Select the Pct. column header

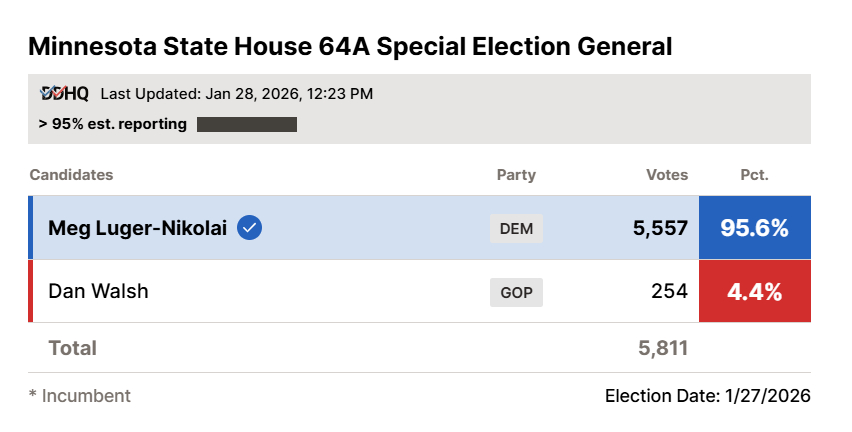[x=754, y=175]
